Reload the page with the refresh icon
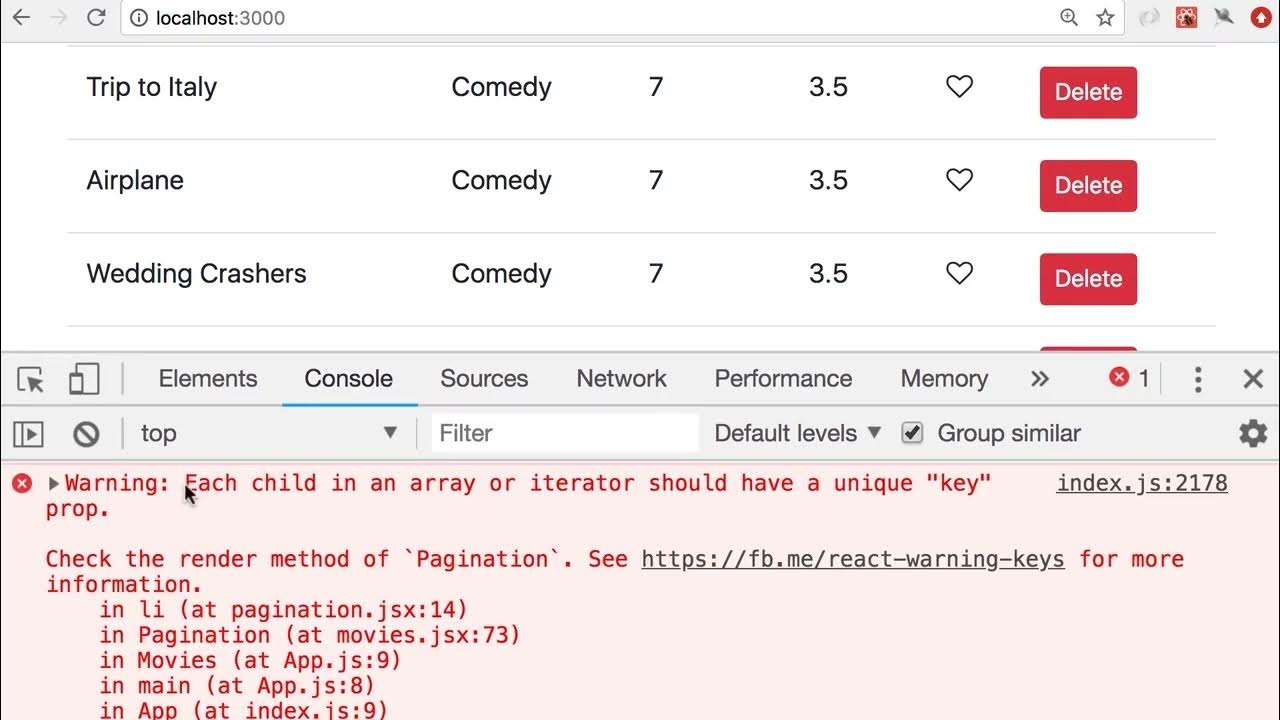Screen dimensions: 1280x720 coord(96,17)
